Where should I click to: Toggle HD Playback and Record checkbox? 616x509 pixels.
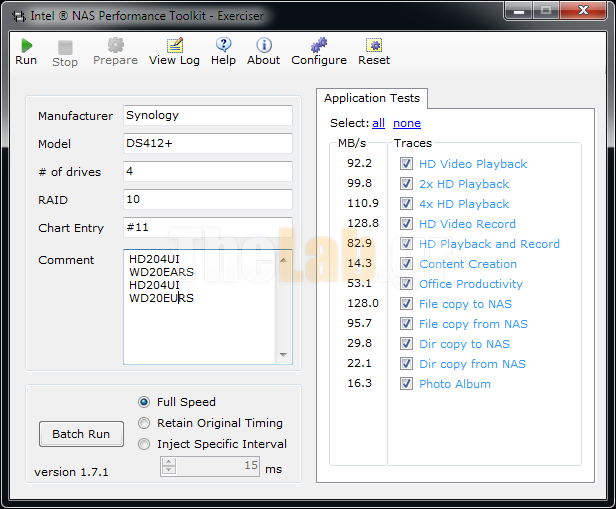pos(406,244)
